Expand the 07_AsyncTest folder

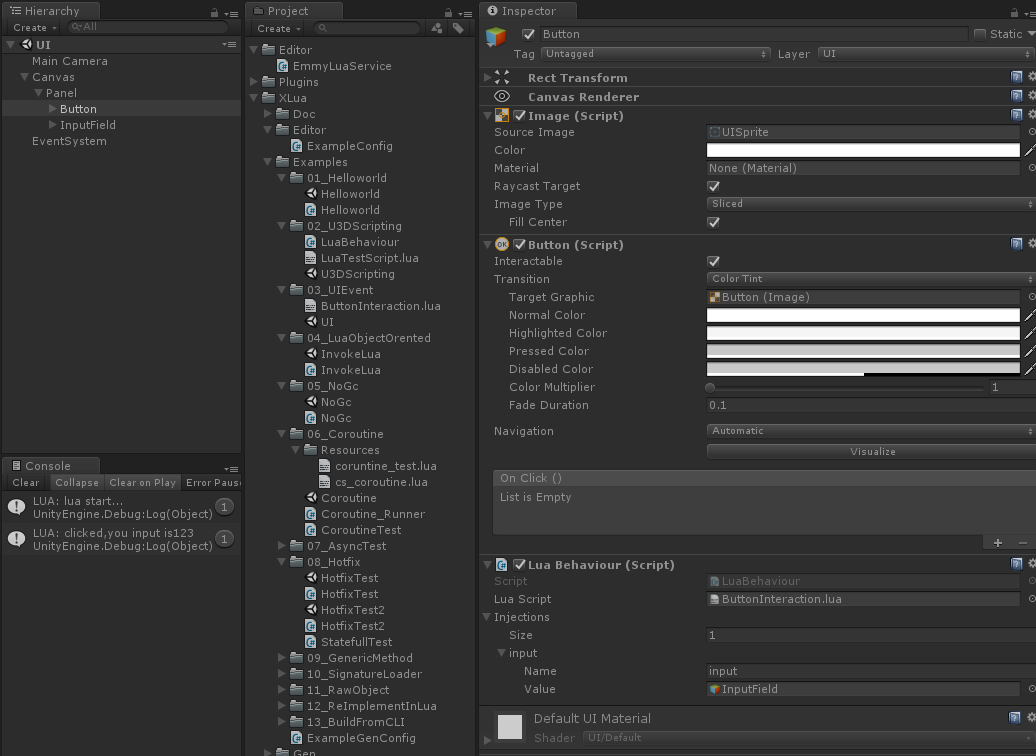coord(281,545)
